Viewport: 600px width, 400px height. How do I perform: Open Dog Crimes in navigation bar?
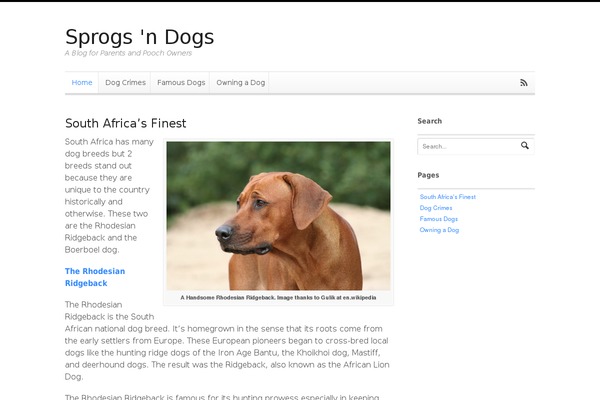[125, 83]
